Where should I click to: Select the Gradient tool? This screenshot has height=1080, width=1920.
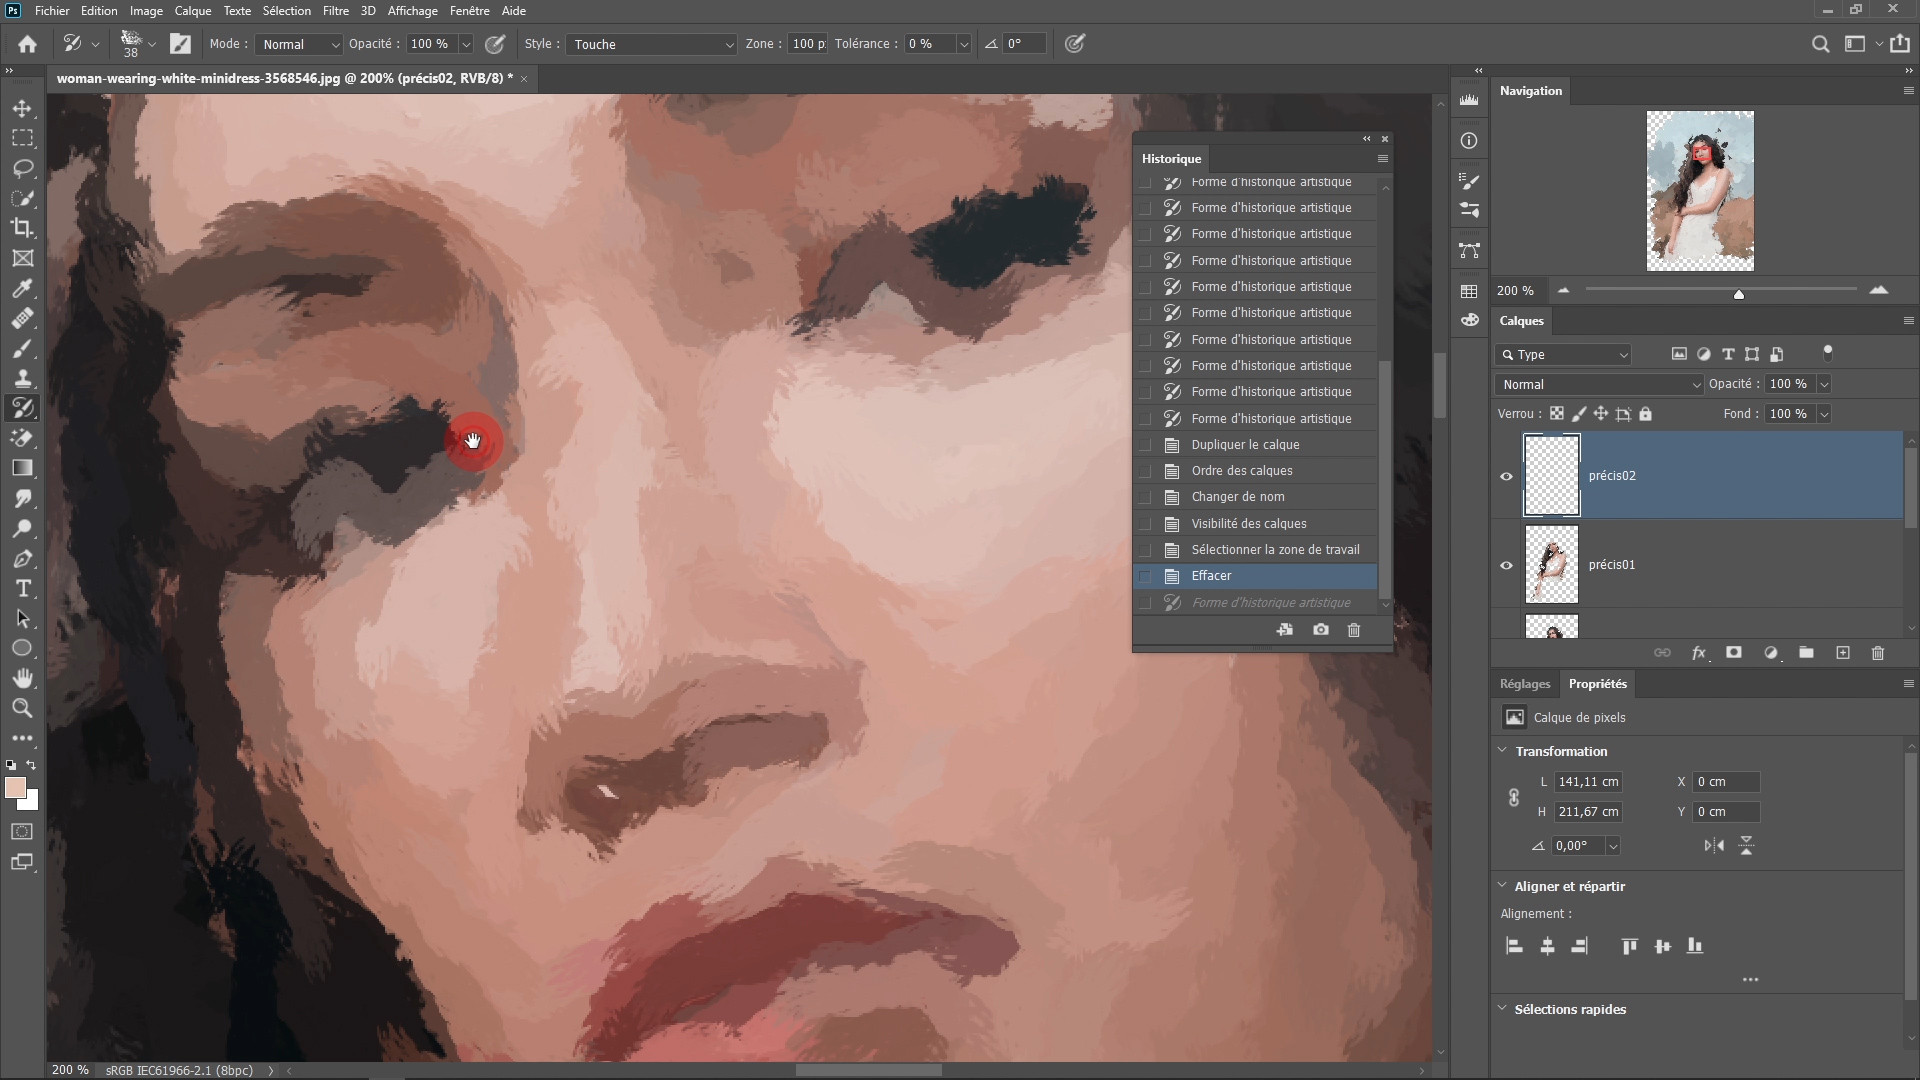pos(22,468)
